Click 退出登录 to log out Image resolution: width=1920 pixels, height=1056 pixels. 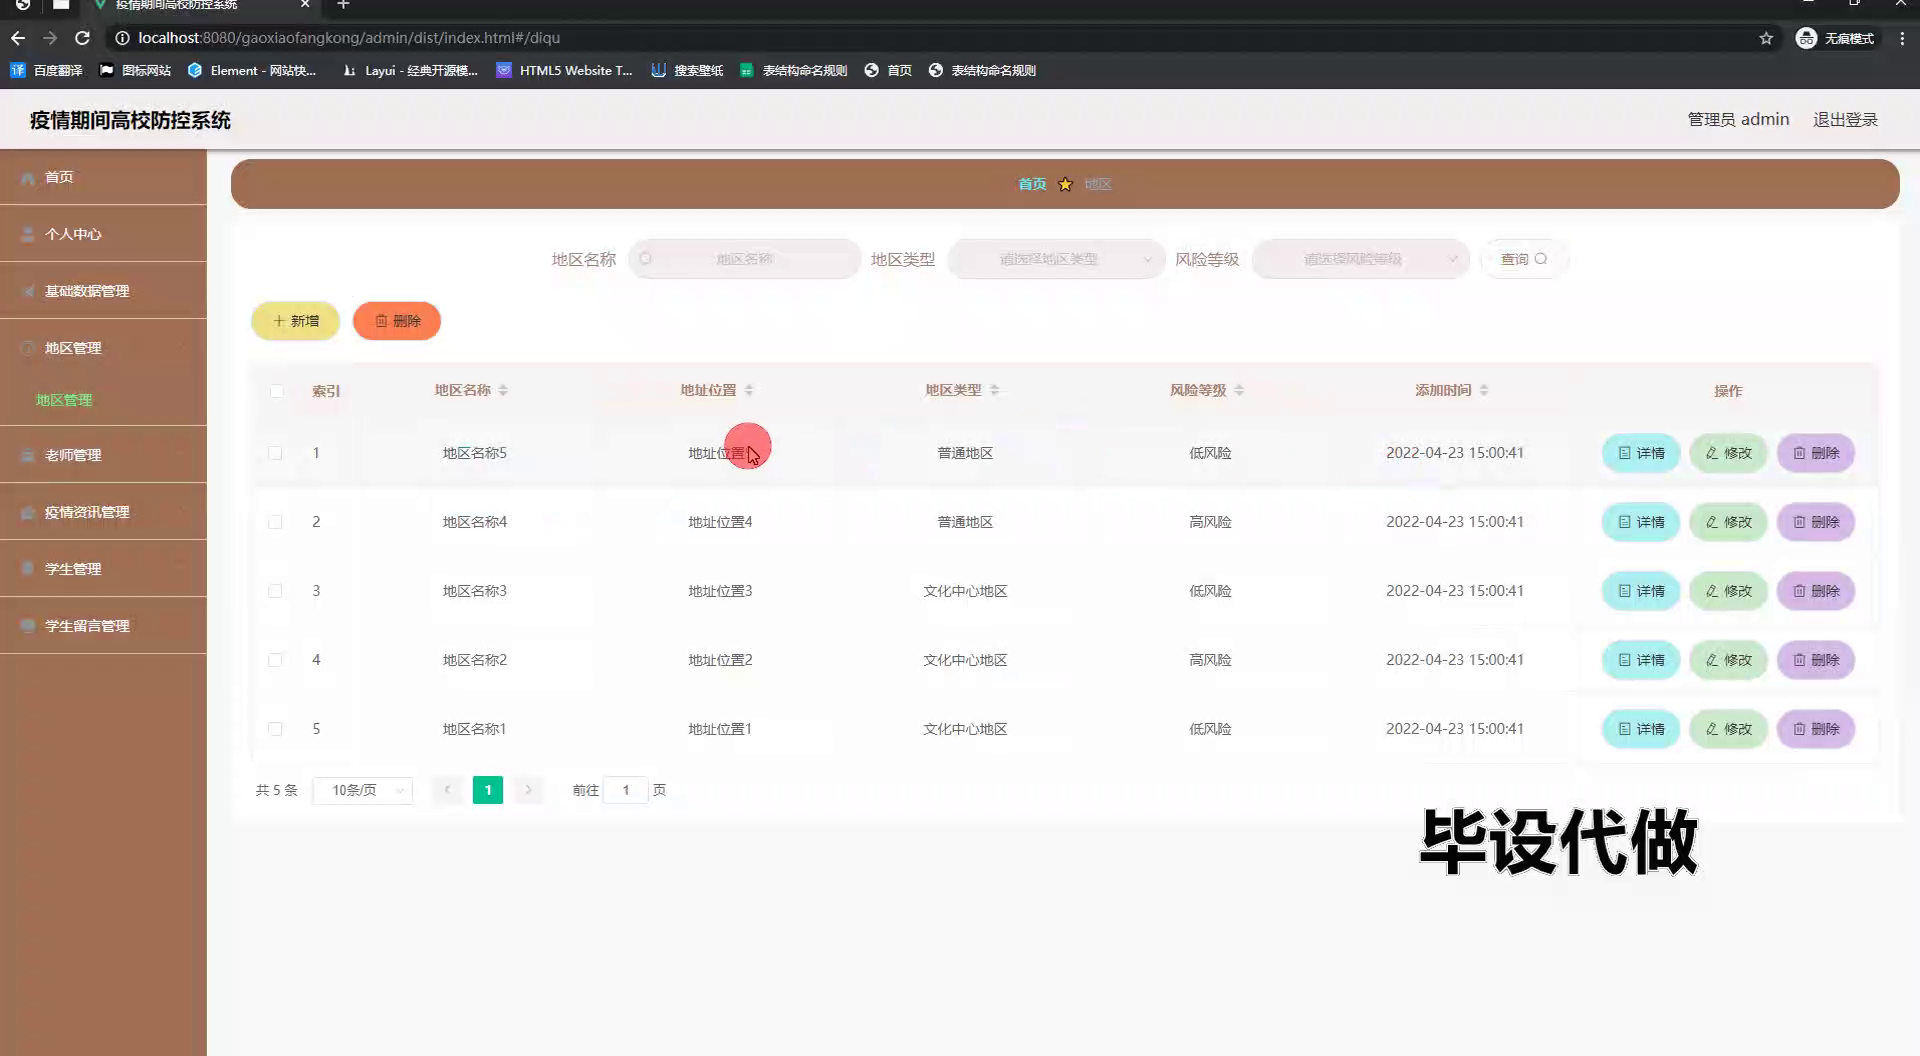[x=1845, y=120]
